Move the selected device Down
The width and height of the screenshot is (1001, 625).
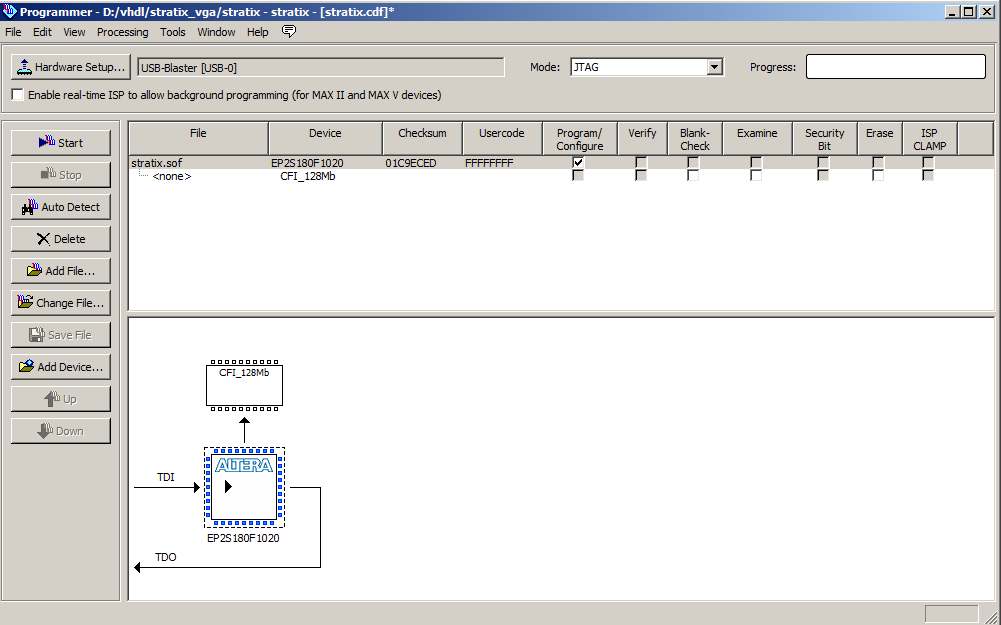61,431
